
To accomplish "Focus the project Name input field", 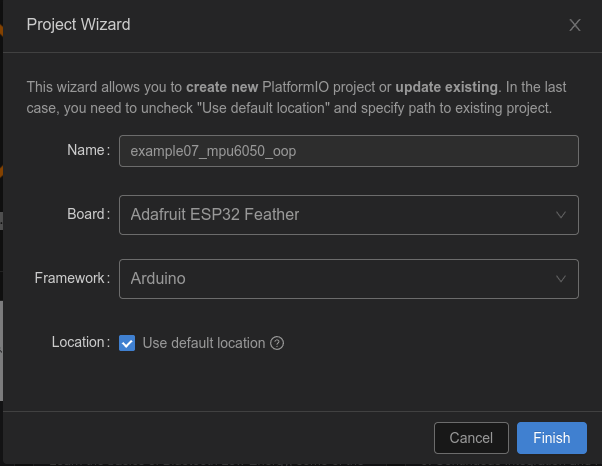I will tap(400, 151).
